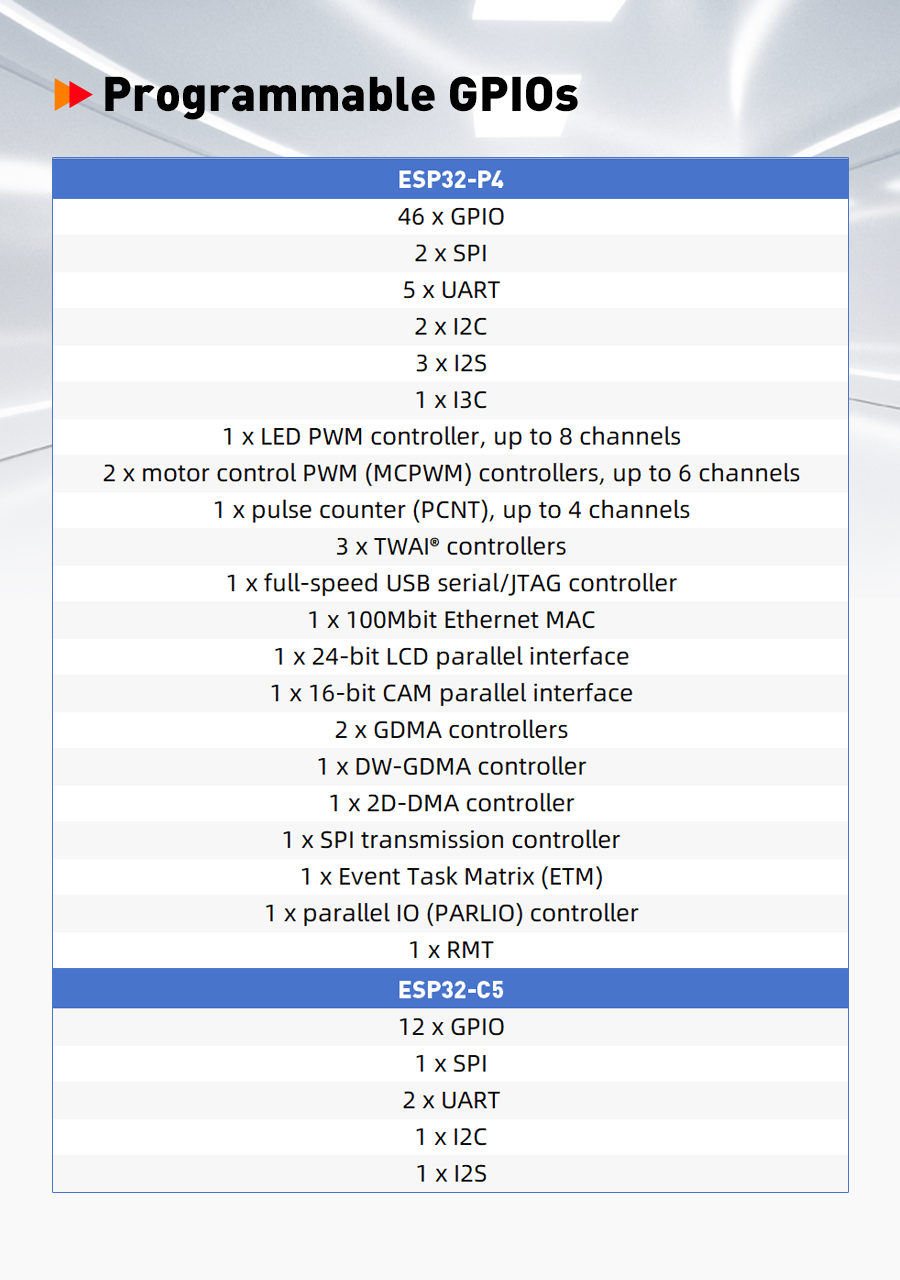
Task: Click the 5 x UART row
Action: pos(450,290)
